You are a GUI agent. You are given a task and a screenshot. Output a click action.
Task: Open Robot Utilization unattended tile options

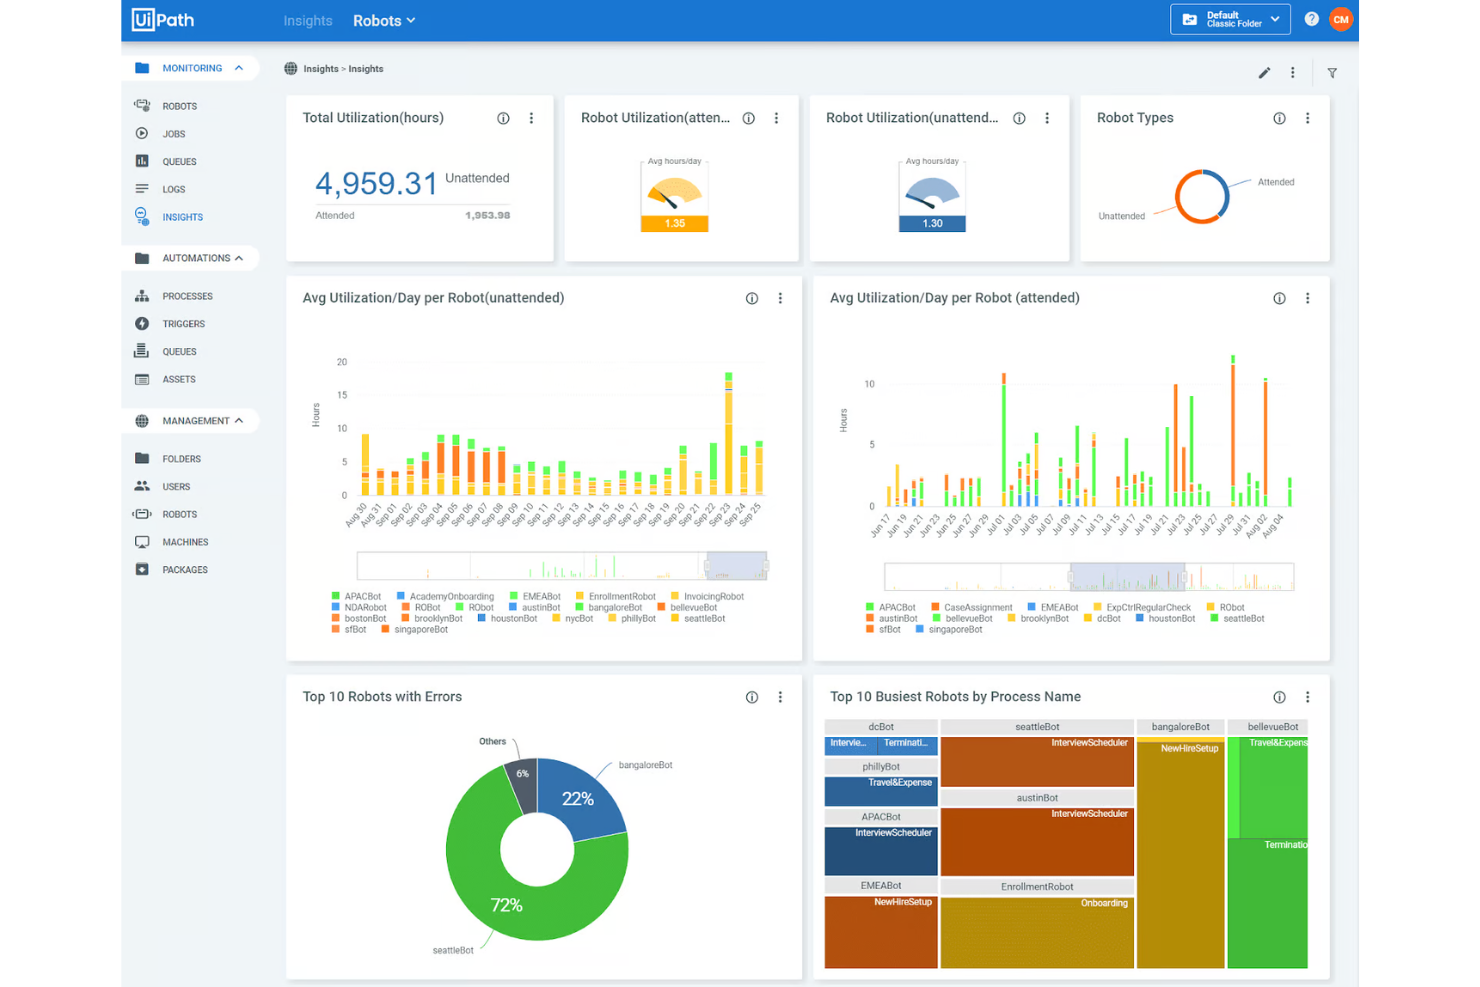click(1047, 118)
